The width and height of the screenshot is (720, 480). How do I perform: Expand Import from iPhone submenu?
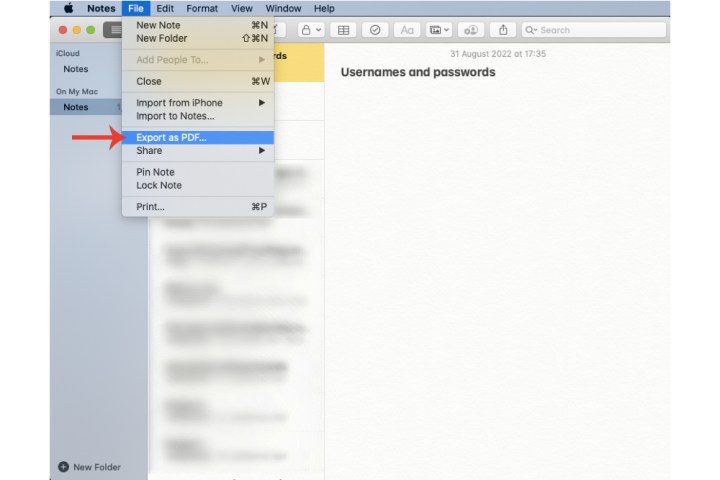tap(198, 102)
